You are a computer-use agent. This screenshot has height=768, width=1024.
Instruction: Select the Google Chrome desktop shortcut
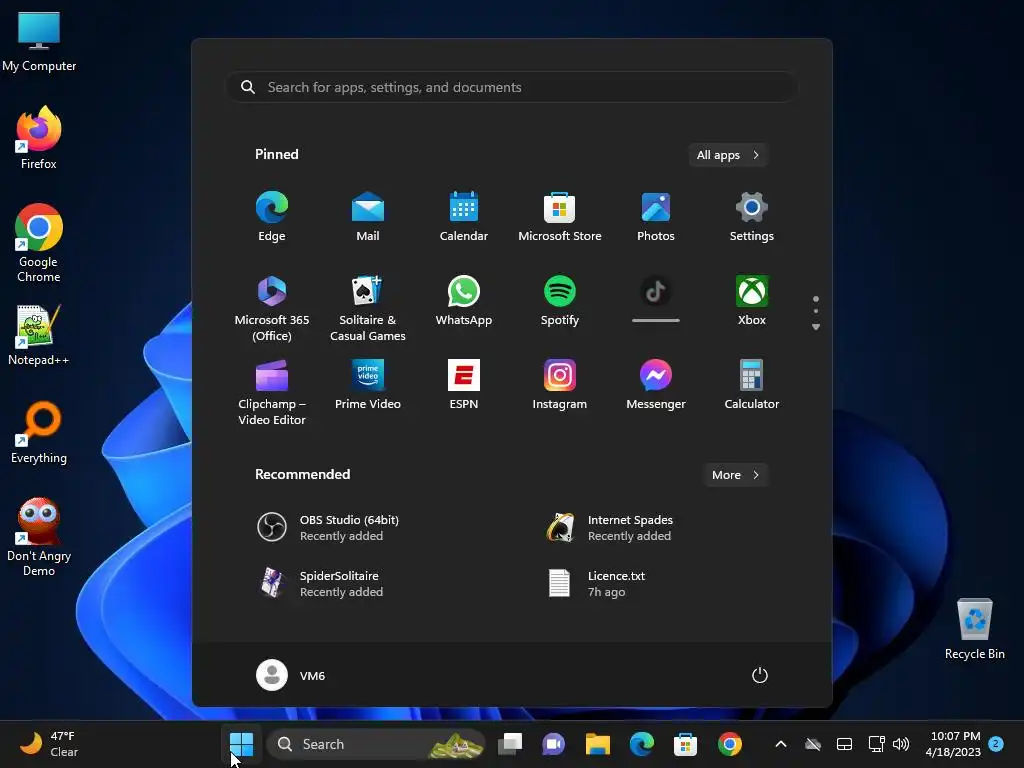tap(39, 243)
